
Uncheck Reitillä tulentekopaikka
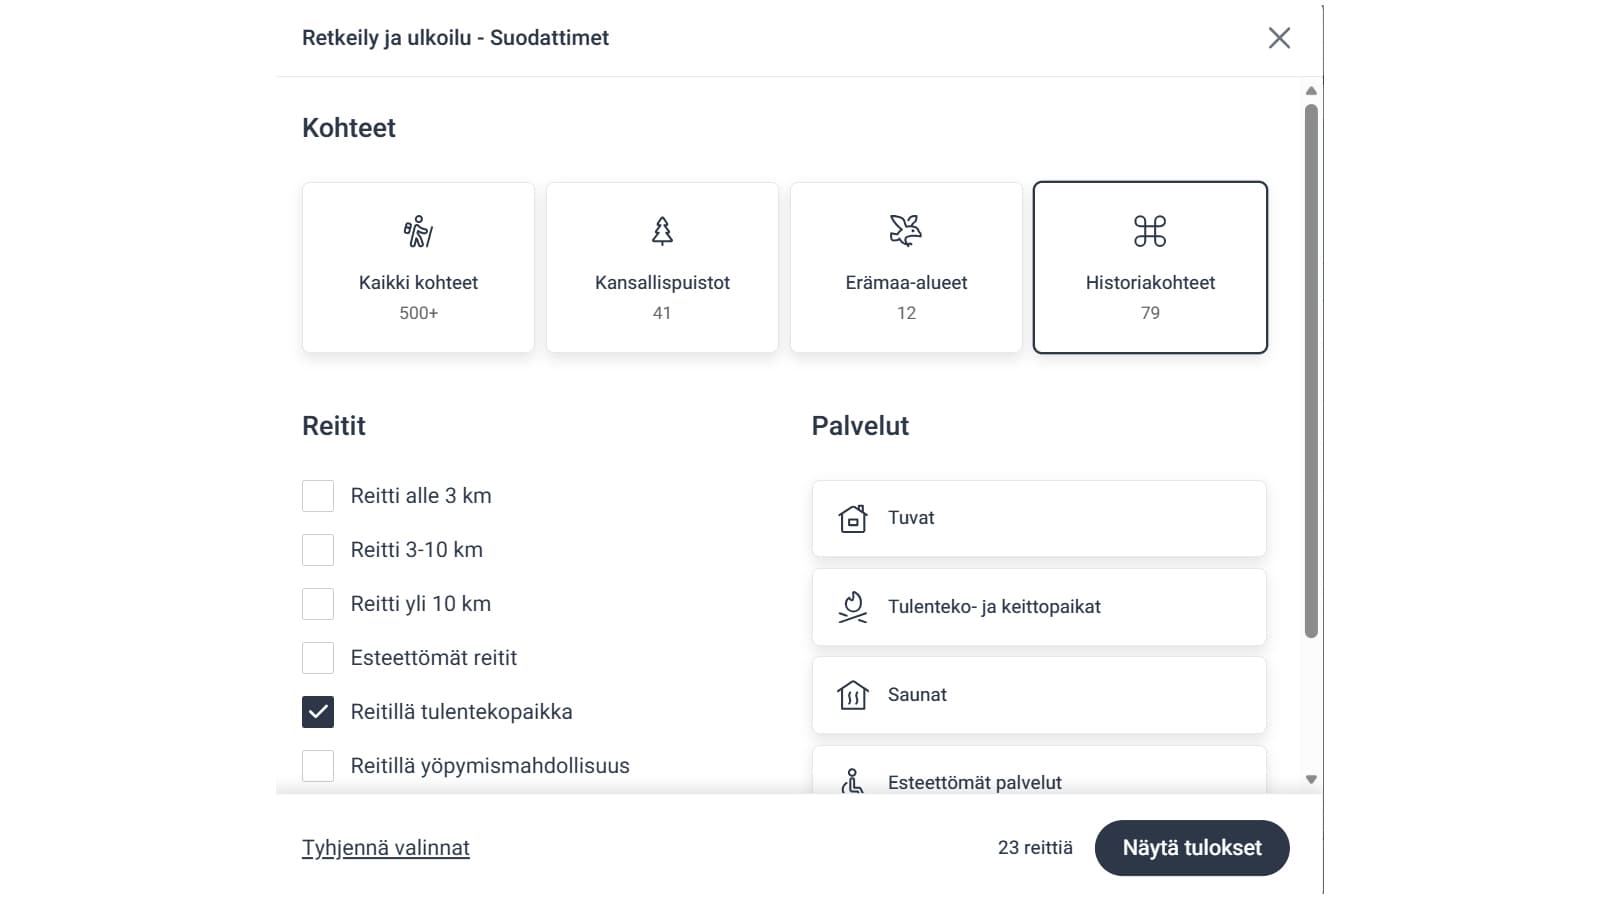(318, 711)
